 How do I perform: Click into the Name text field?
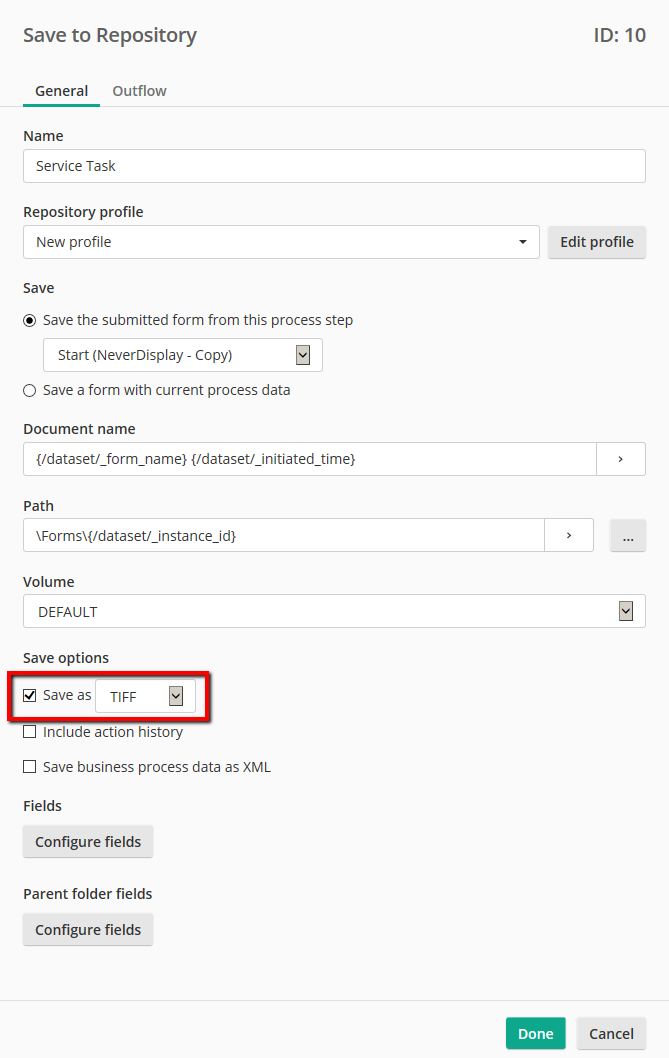(x=334, y=166)
